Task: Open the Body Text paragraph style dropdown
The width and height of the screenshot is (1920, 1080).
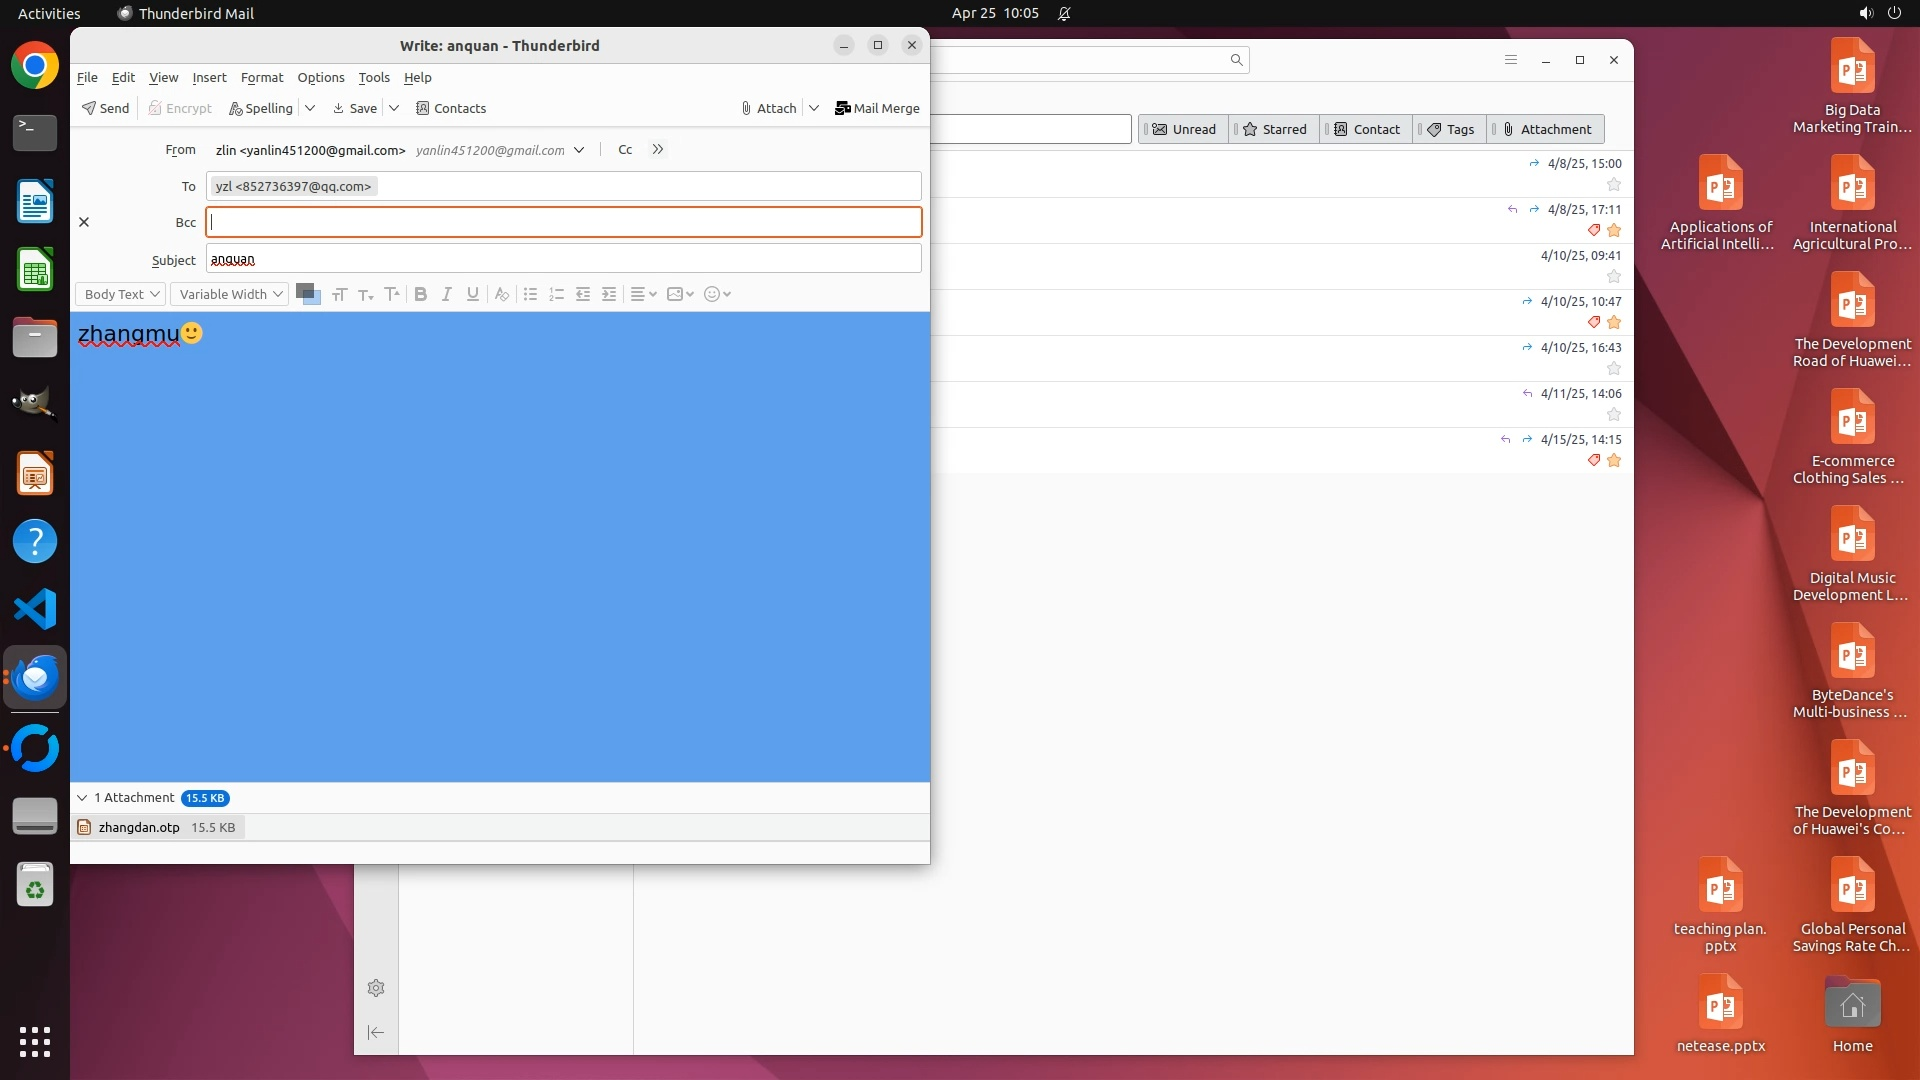Action: pos(120,294)
